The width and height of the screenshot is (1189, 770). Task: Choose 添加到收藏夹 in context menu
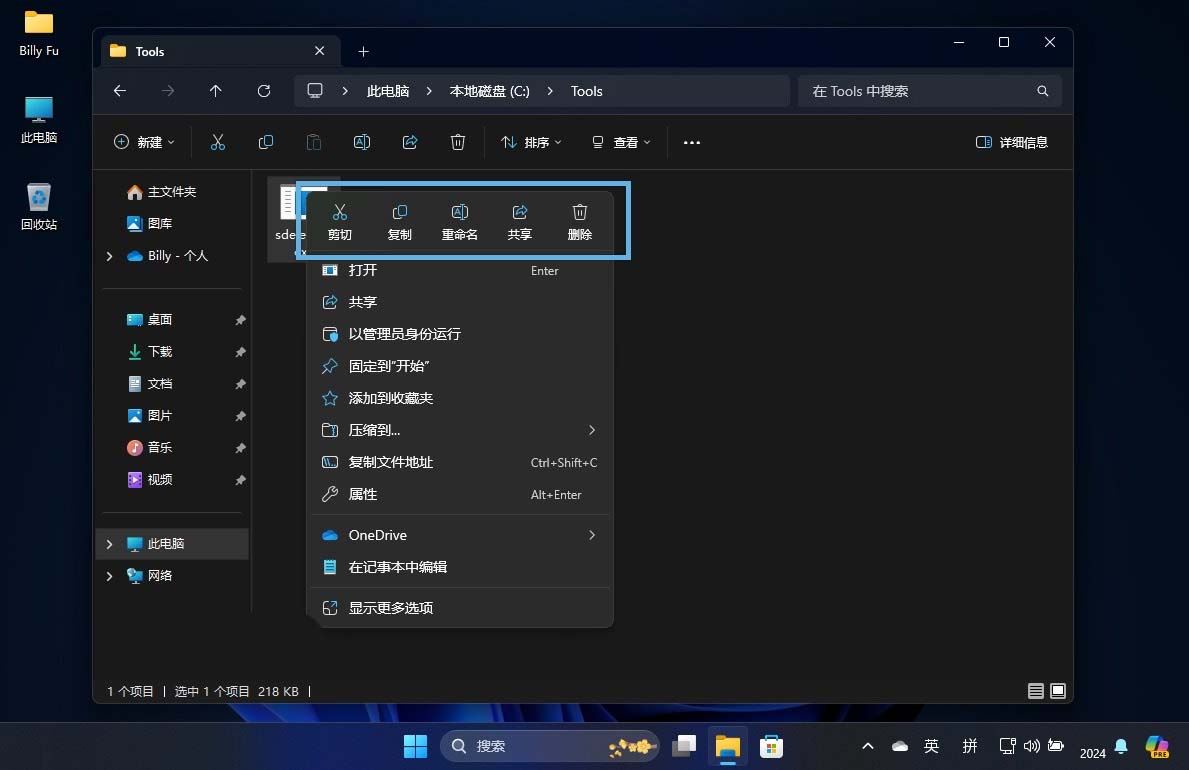pyautogui.click(x=462, y=398)
